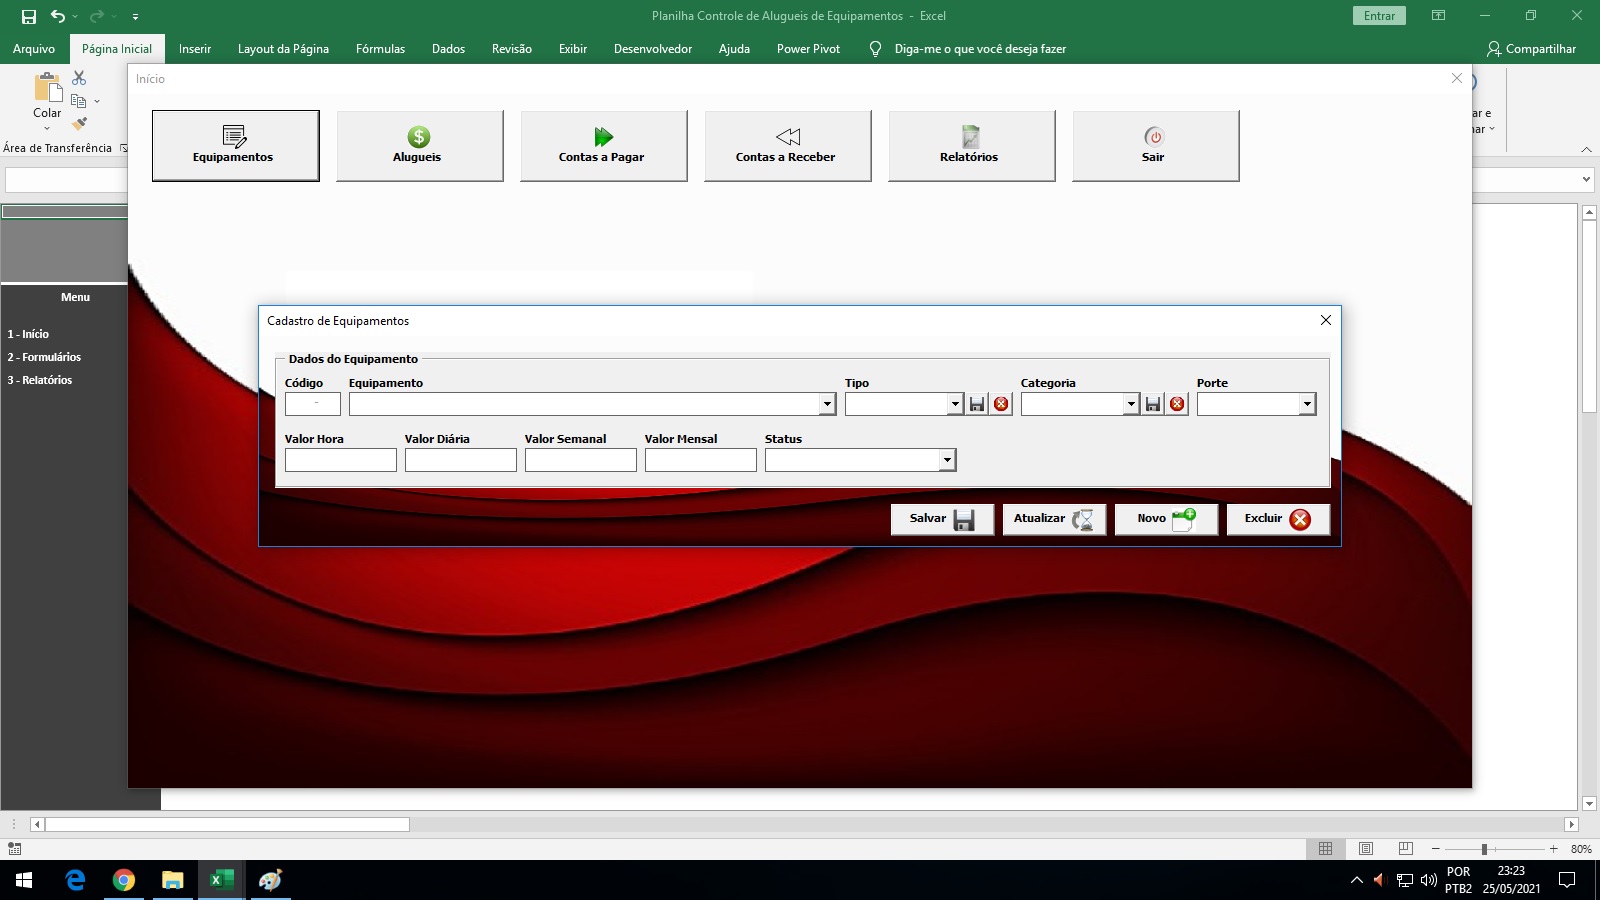Switch to Page Break Preview view
The height and width of the screenshot is (900, 1600).
point(1405,849)
